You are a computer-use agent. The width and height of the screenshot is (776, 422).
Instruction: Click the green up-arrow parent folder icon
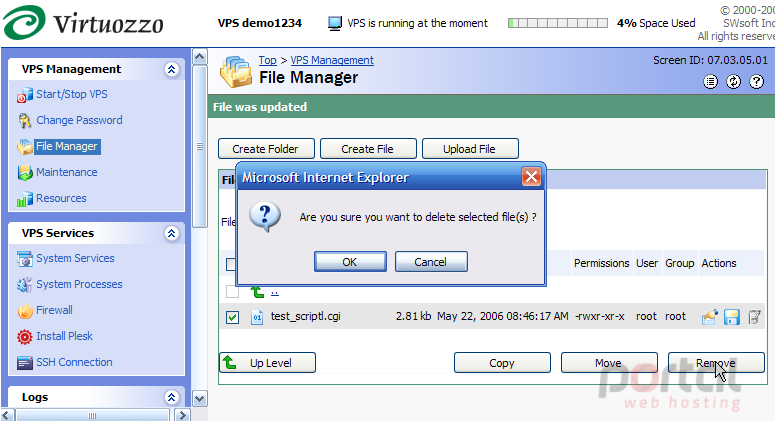pyautogui.click(x=257, y=292)
